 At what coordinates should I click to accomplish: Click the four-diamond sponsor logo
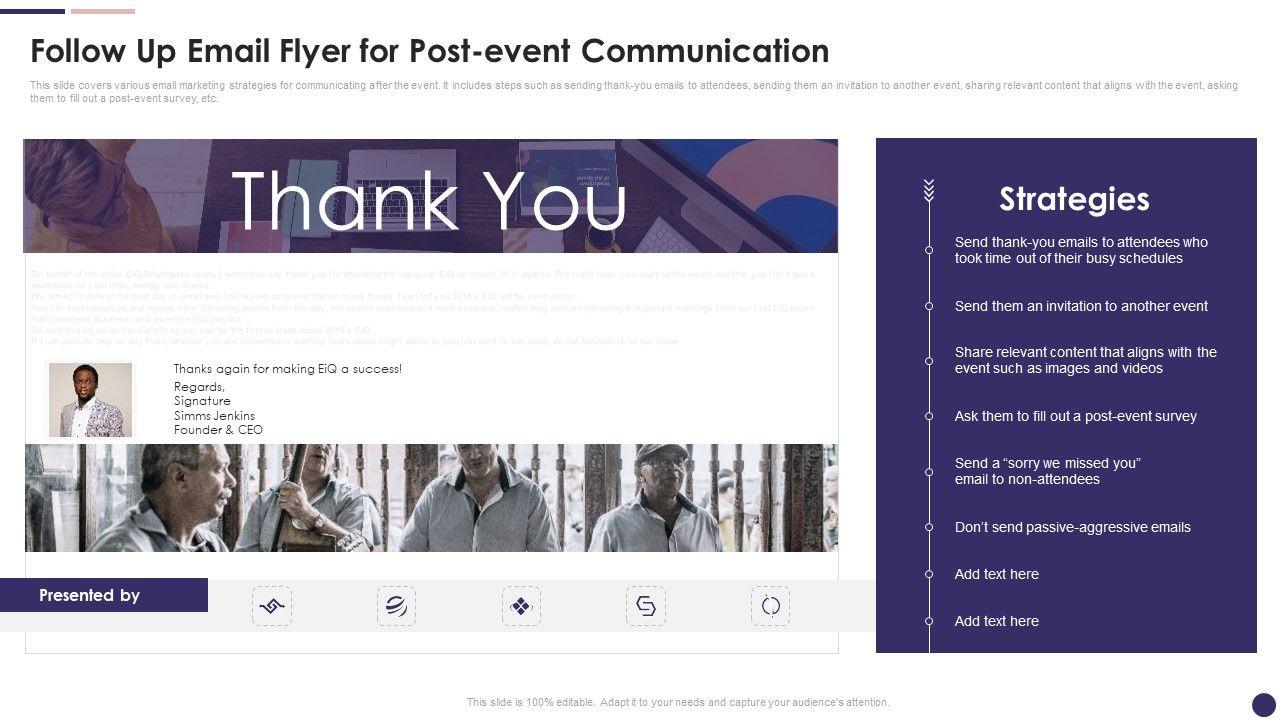coord(521,606)
